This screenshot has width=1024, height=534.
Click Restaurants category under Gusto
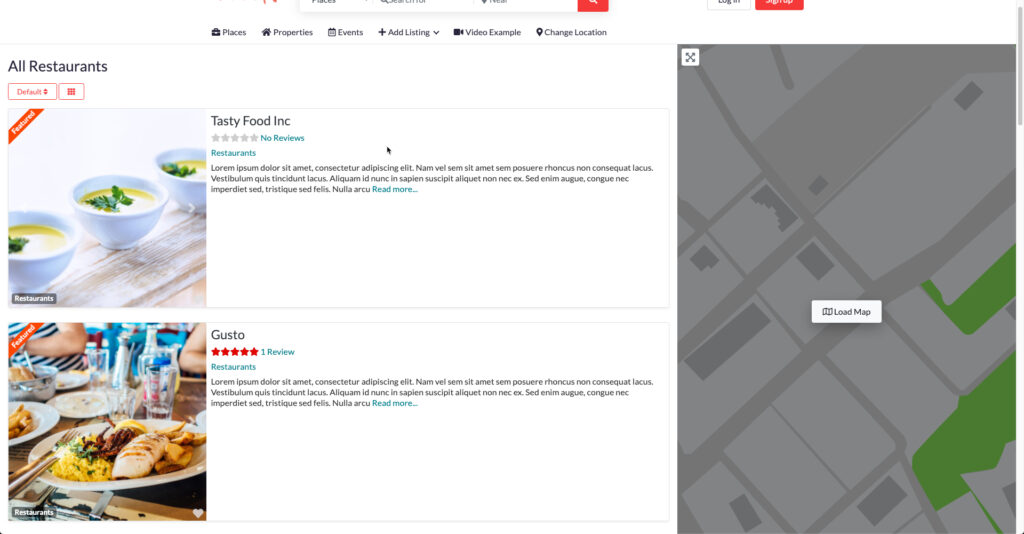click(233, 367)
